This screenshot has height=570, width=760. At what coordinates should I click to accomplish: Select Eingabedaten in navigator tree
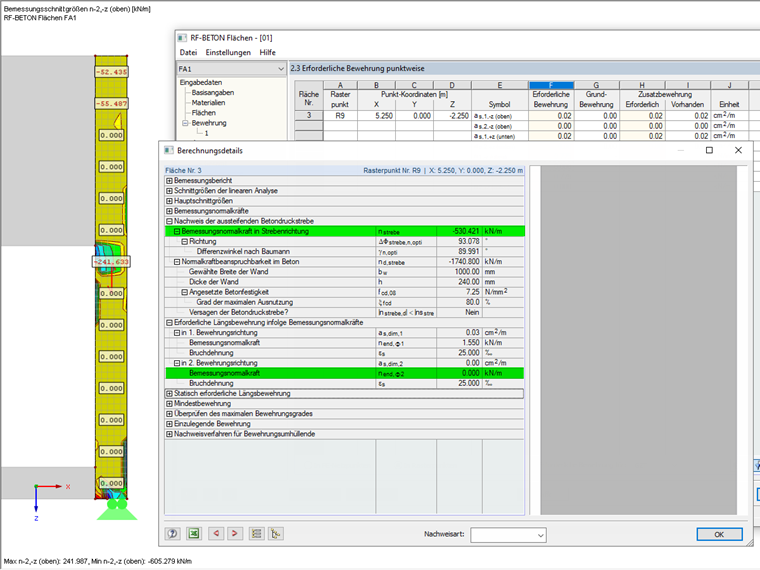click(x=201, y=82)
